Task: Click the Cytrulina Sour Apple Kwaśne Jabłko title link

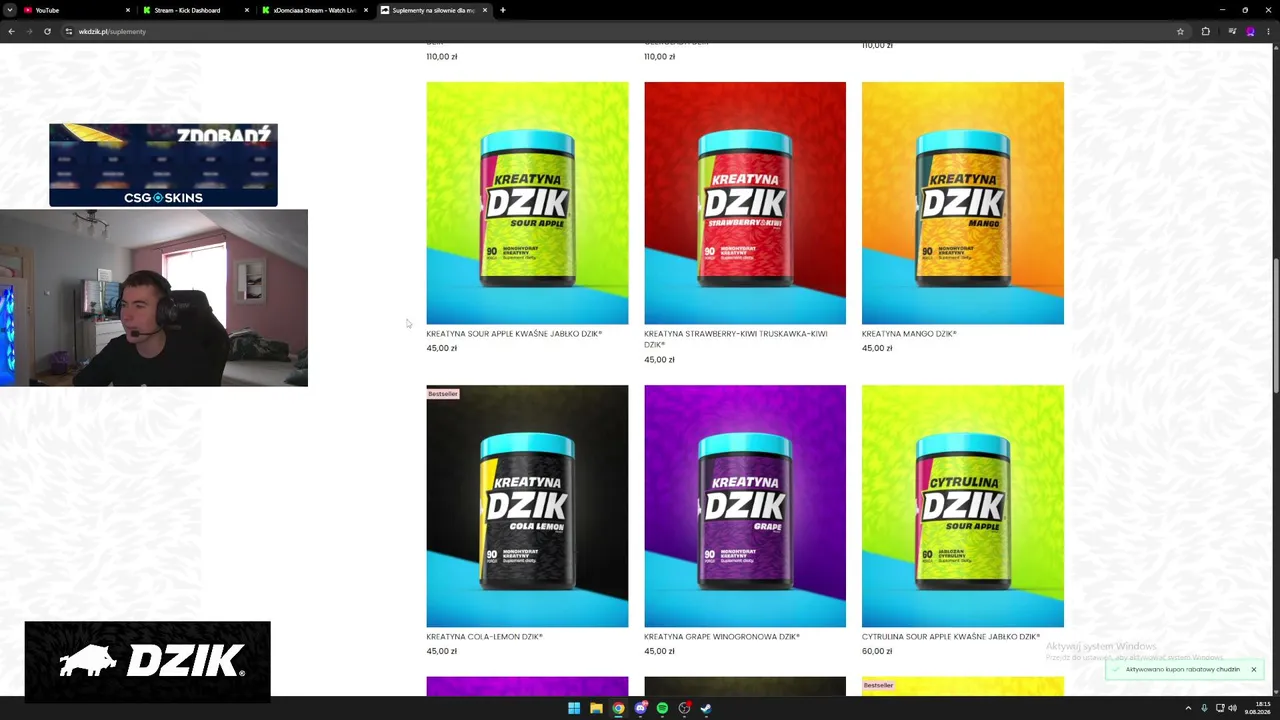Action: click(951, 637)
